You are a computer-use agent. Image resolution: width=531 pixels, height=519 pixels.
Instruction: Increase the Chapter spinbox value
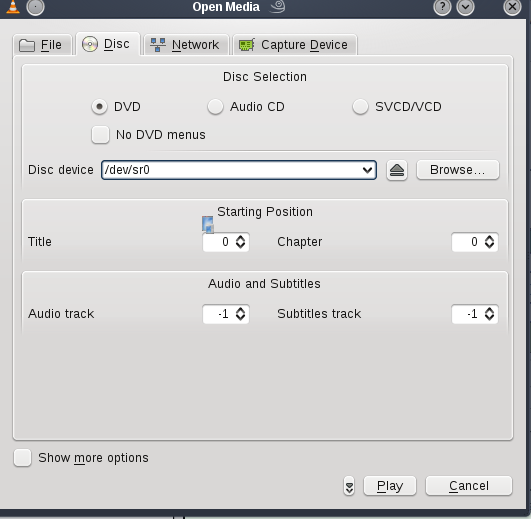489,238
